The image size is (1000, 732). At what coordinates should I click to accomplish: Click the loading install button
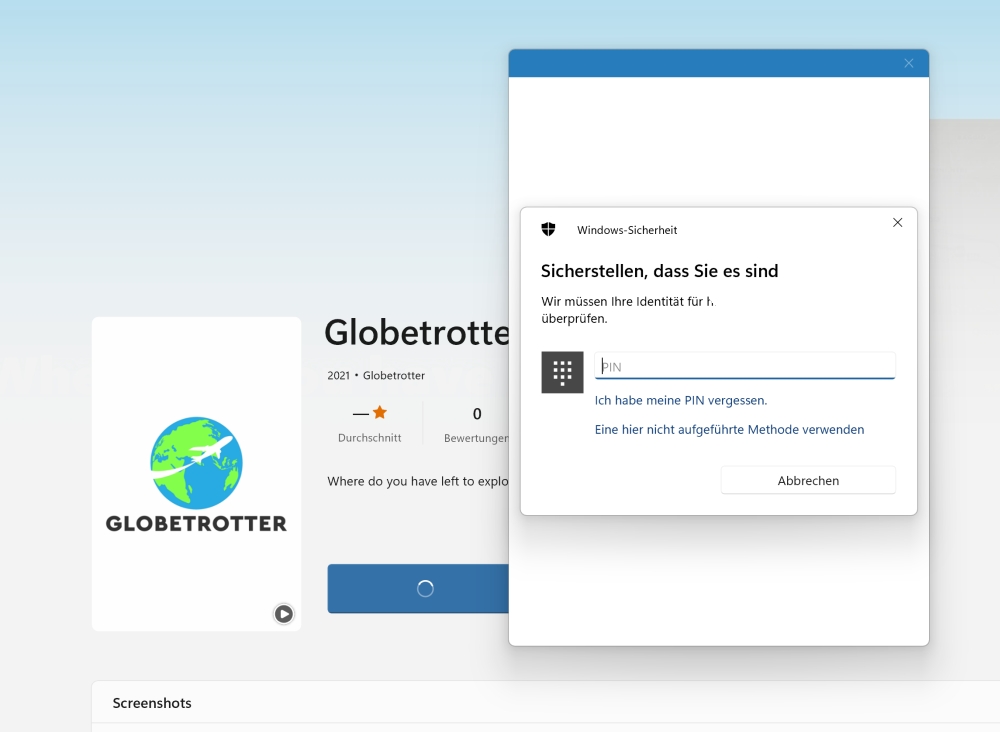pos(418,589)
